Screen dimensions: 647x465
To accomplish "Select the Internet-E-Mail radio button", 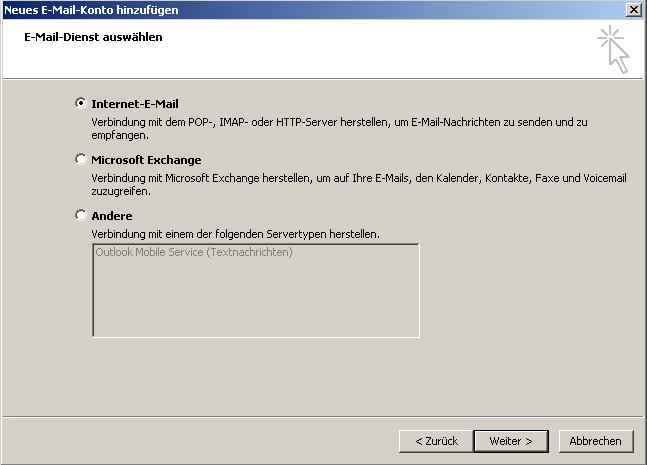I will [x=81, y=103].
